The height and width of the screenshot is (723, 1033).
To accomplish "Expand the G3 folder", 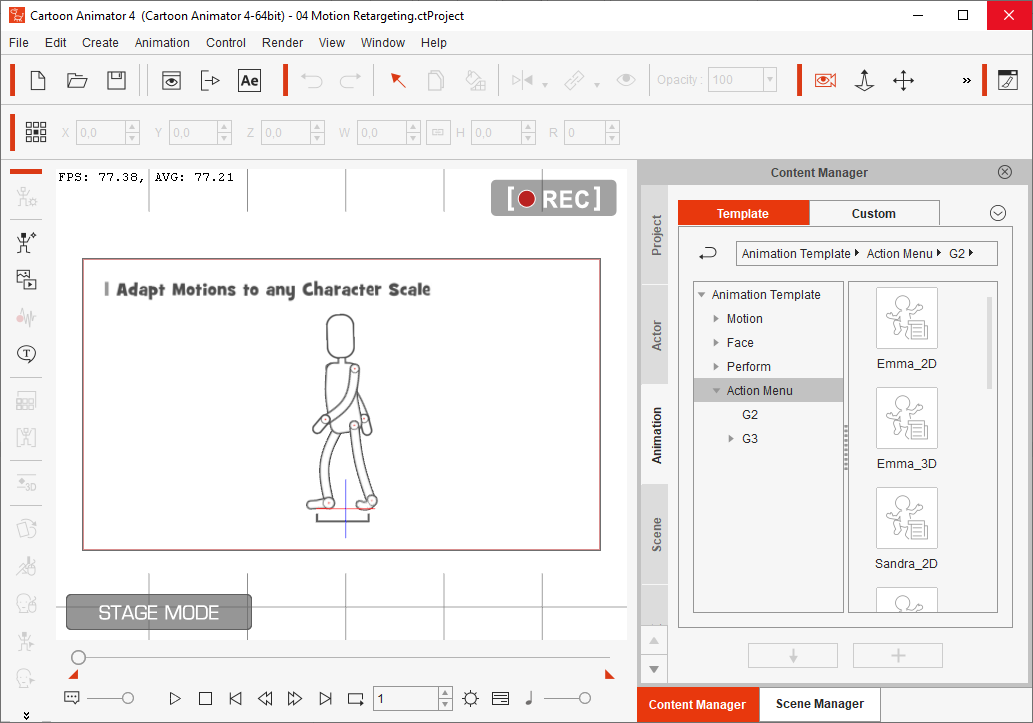I will pos(731,439).
